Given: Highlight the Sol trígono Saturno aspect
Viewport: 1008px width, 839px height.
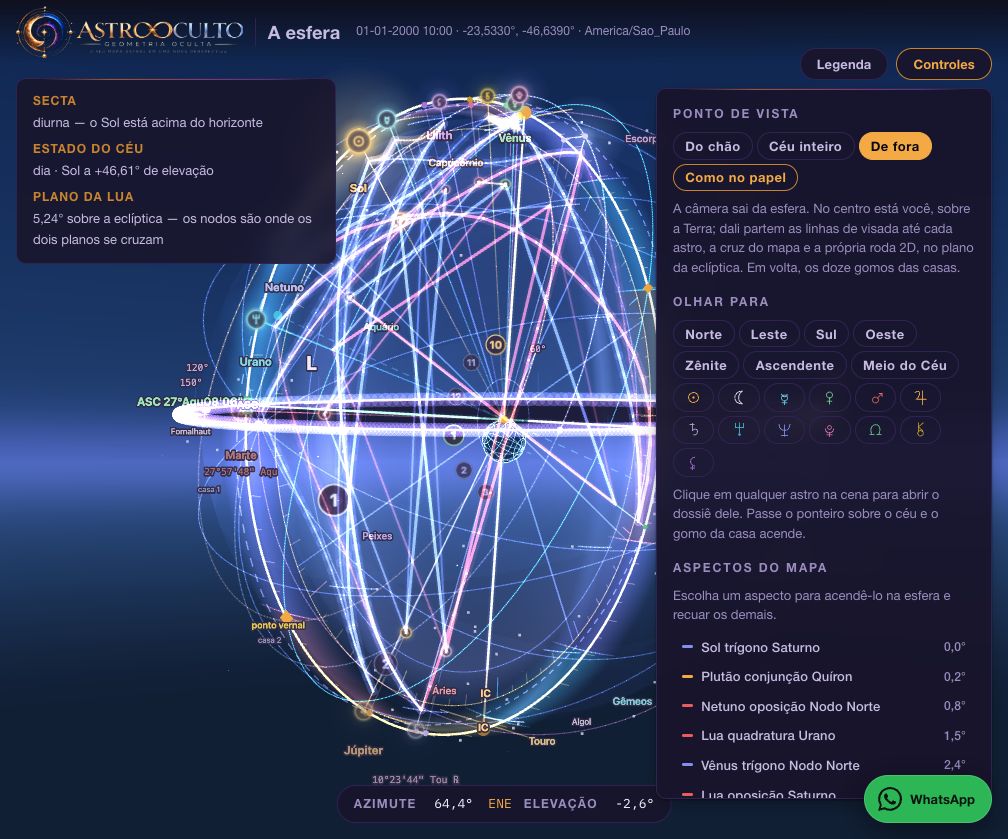Looking at the screenshot, I should tap(824, 647).
